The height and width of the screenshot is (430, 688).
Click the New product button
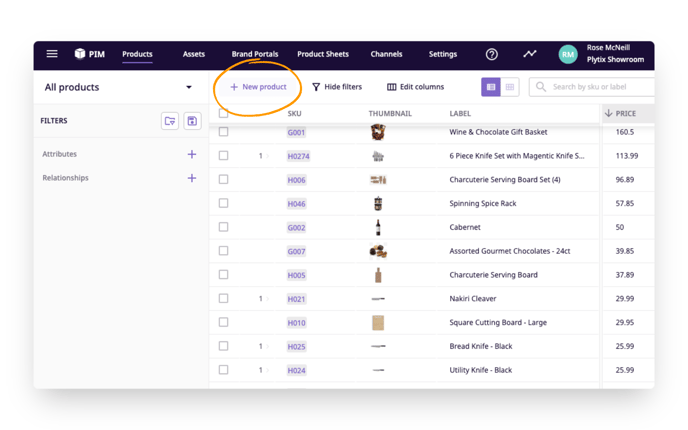click(258, 87)
